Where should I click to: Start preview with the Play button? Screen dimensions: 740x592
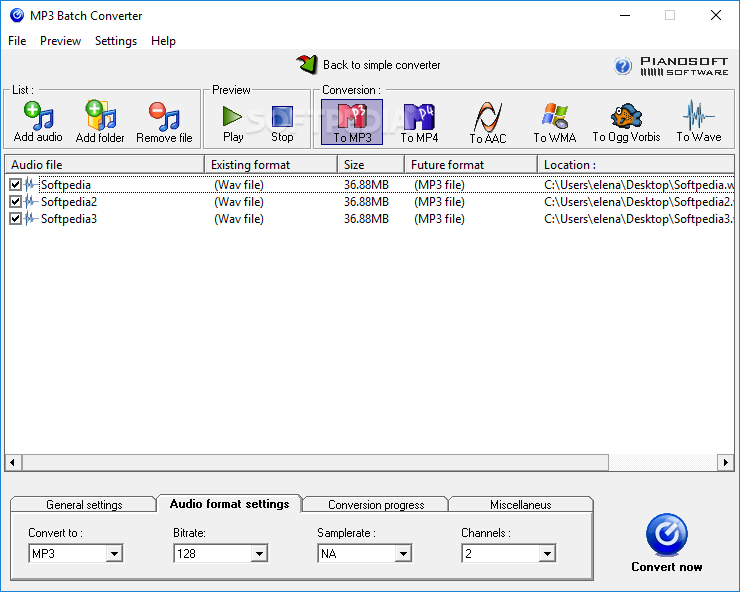point(233,123)
